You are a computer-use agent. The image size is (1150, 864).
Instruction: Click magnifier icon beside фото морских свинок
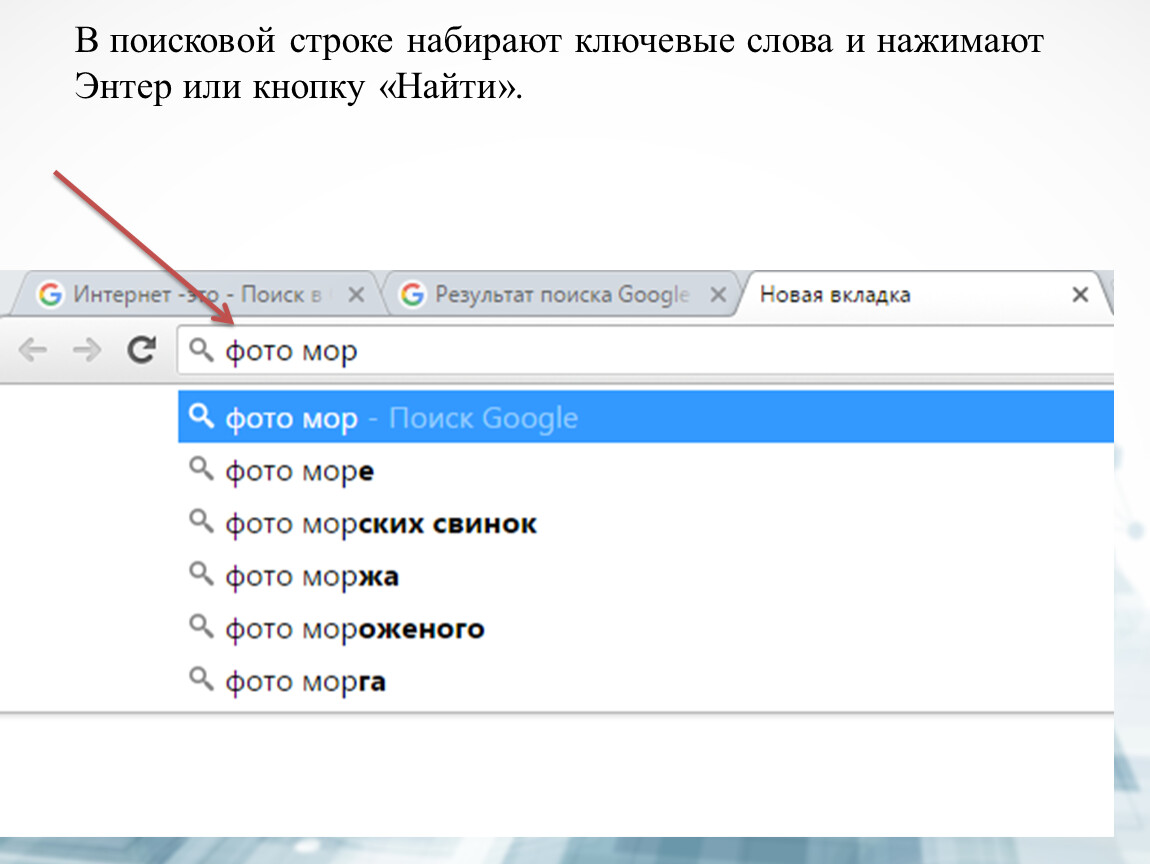coord(201,521)
